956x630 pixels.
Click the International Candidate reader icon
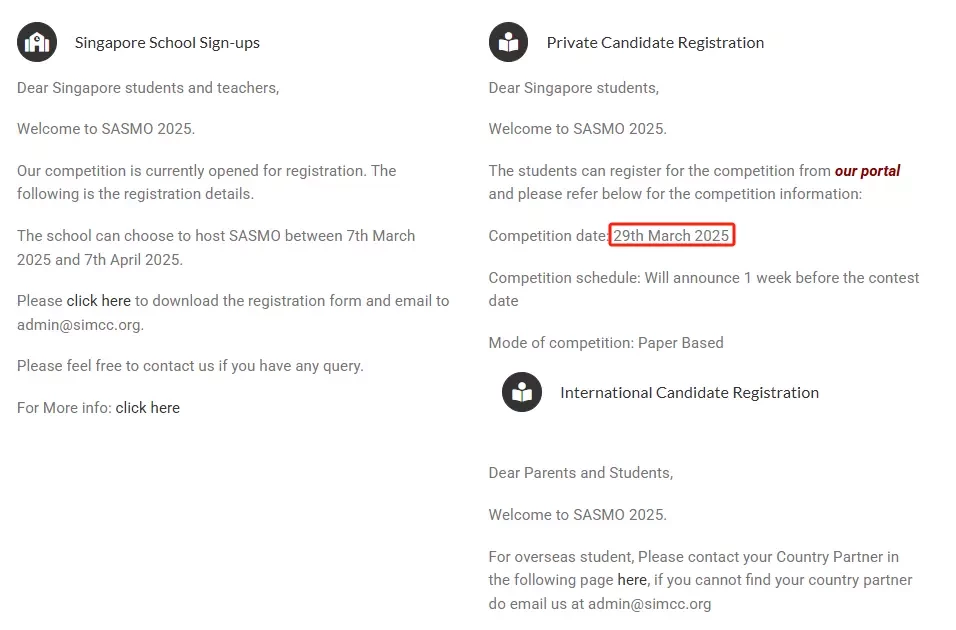tap(522, 392)
